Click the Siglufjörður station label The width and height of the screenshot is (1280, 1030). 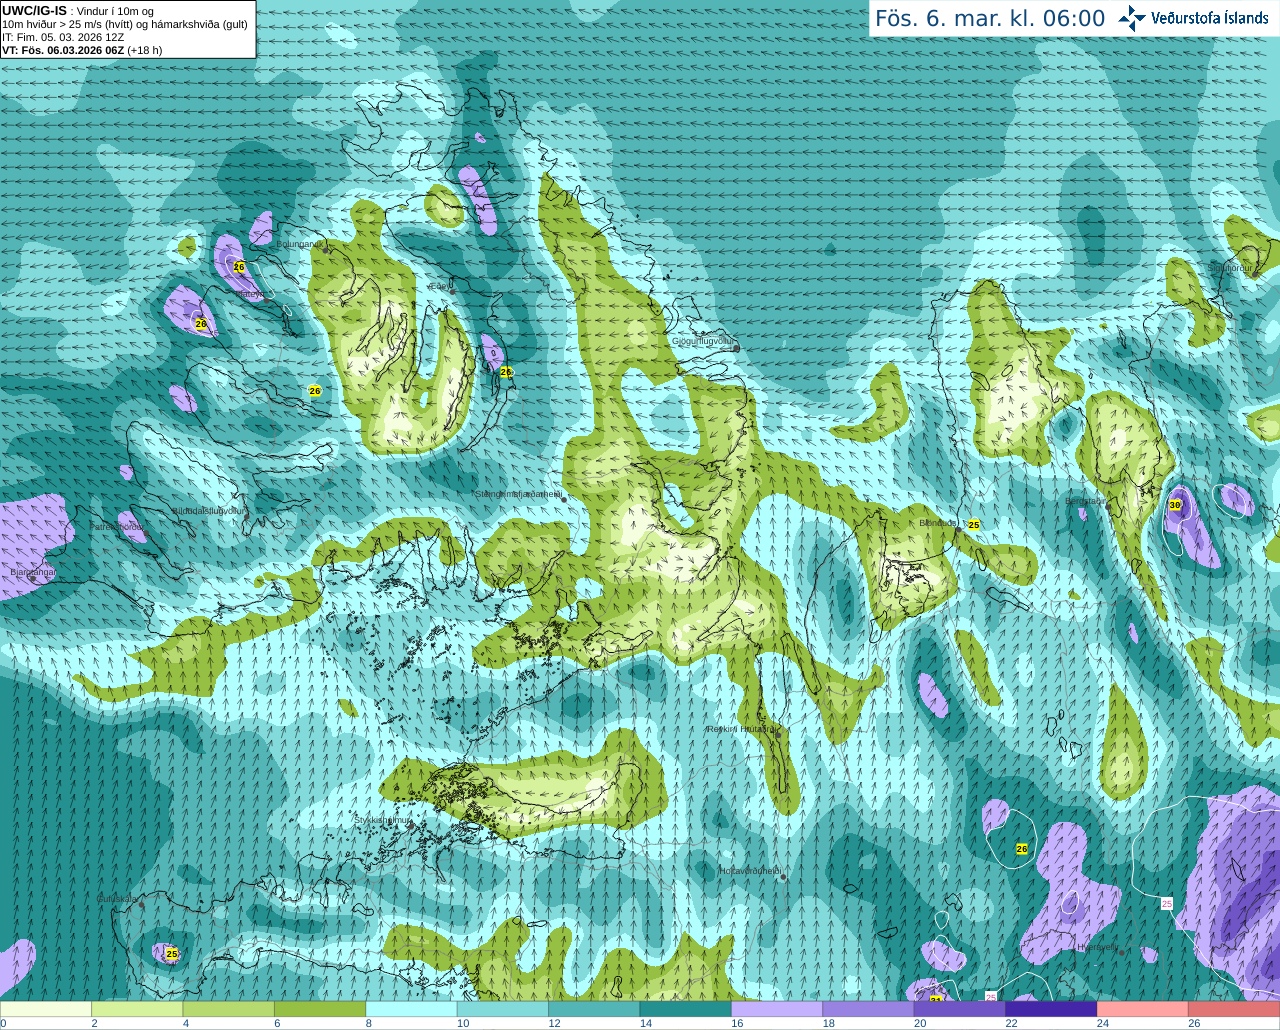1231,268
